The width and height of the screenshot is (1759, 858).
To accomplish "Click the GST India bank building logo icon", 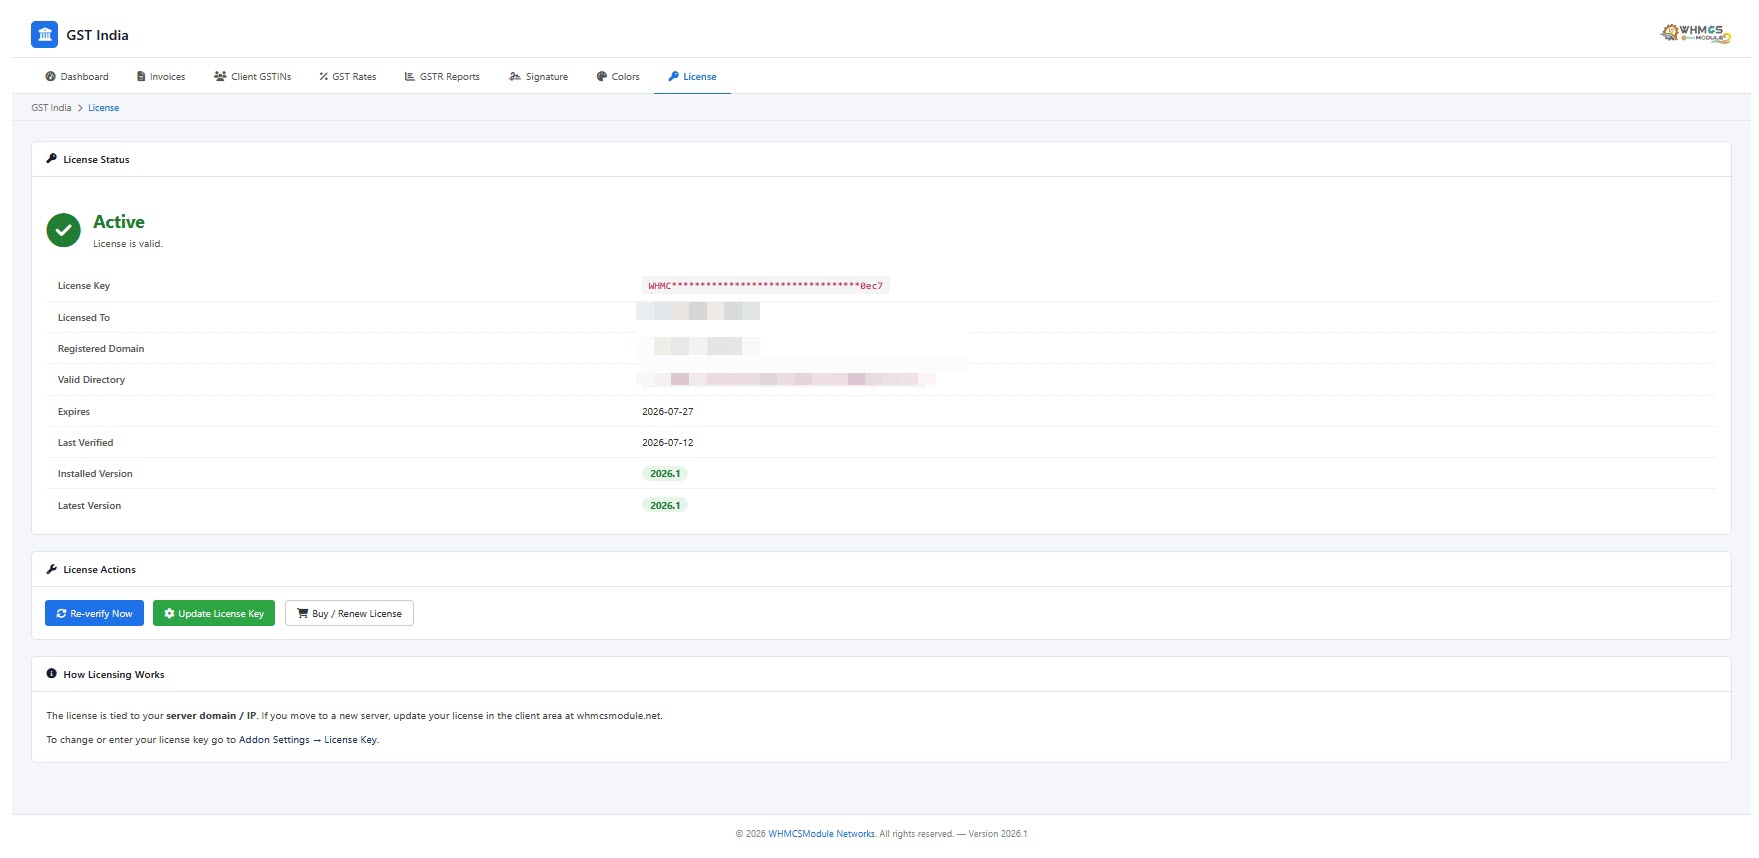I will tap(44, 35).
